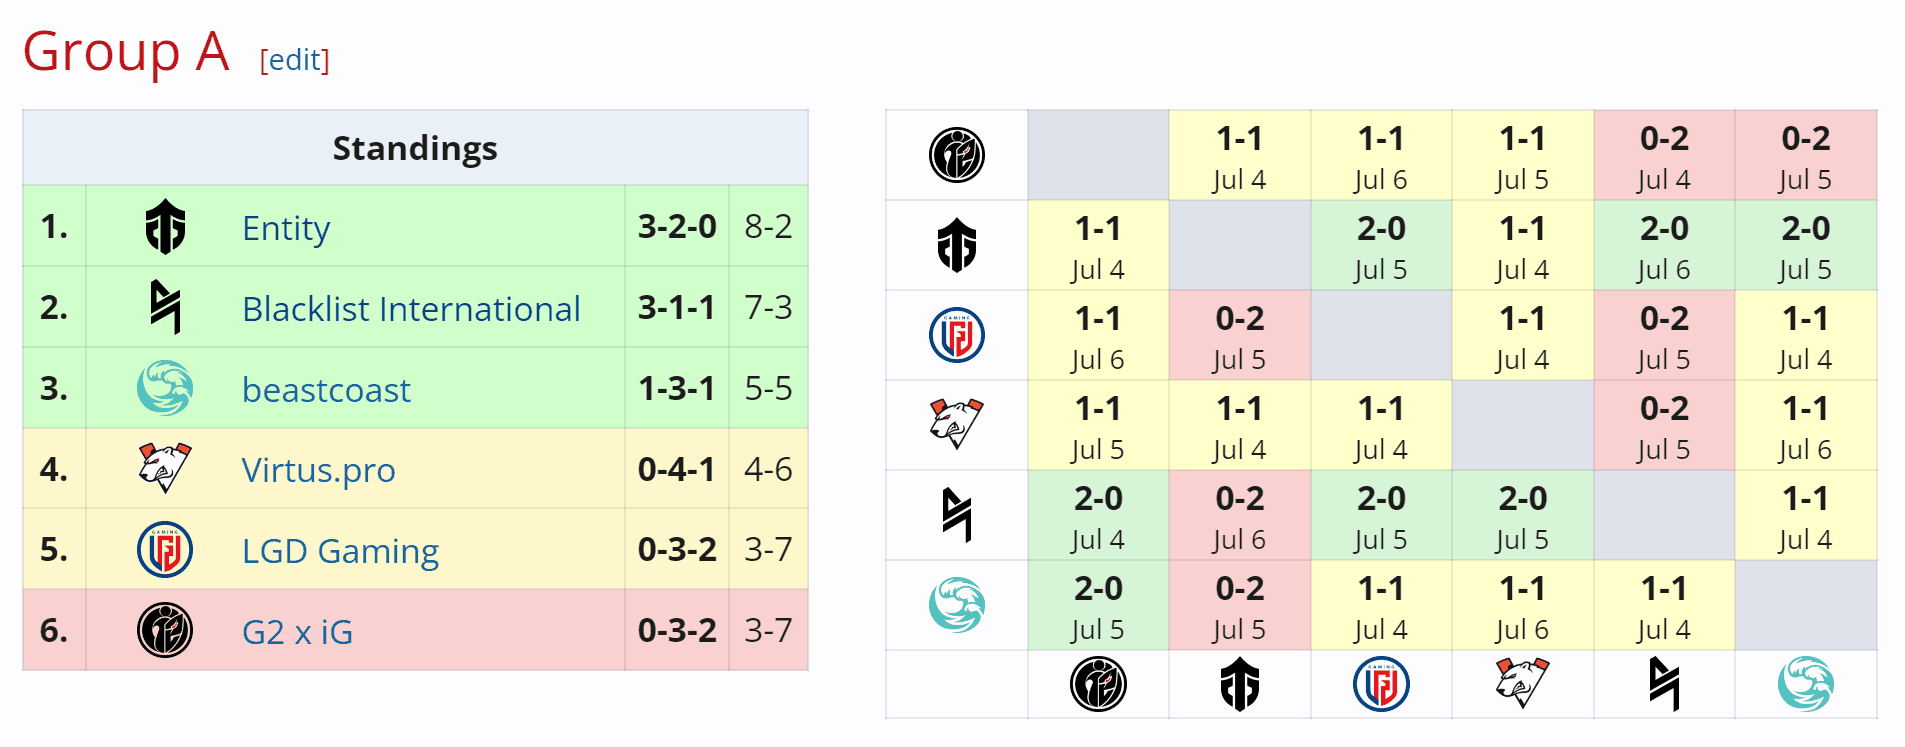
Task: Click G2 x iG logo heading crosstable's top row
Action: click(957, 155)
